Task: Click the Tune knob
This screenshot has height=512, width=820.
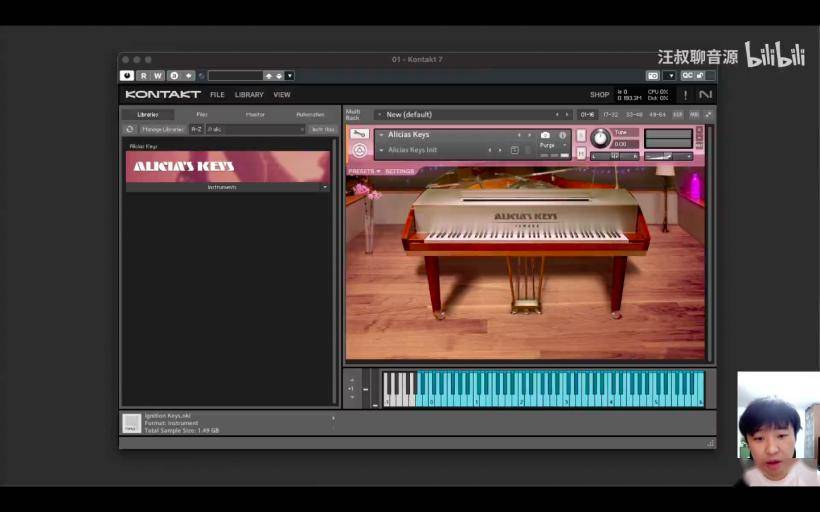Action: [x=600, y=138]
